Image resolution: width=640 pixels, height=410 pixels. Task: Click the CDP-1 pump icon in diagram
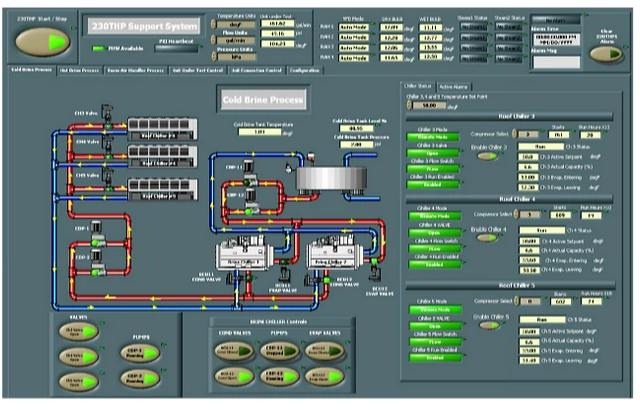coord(97,233)
